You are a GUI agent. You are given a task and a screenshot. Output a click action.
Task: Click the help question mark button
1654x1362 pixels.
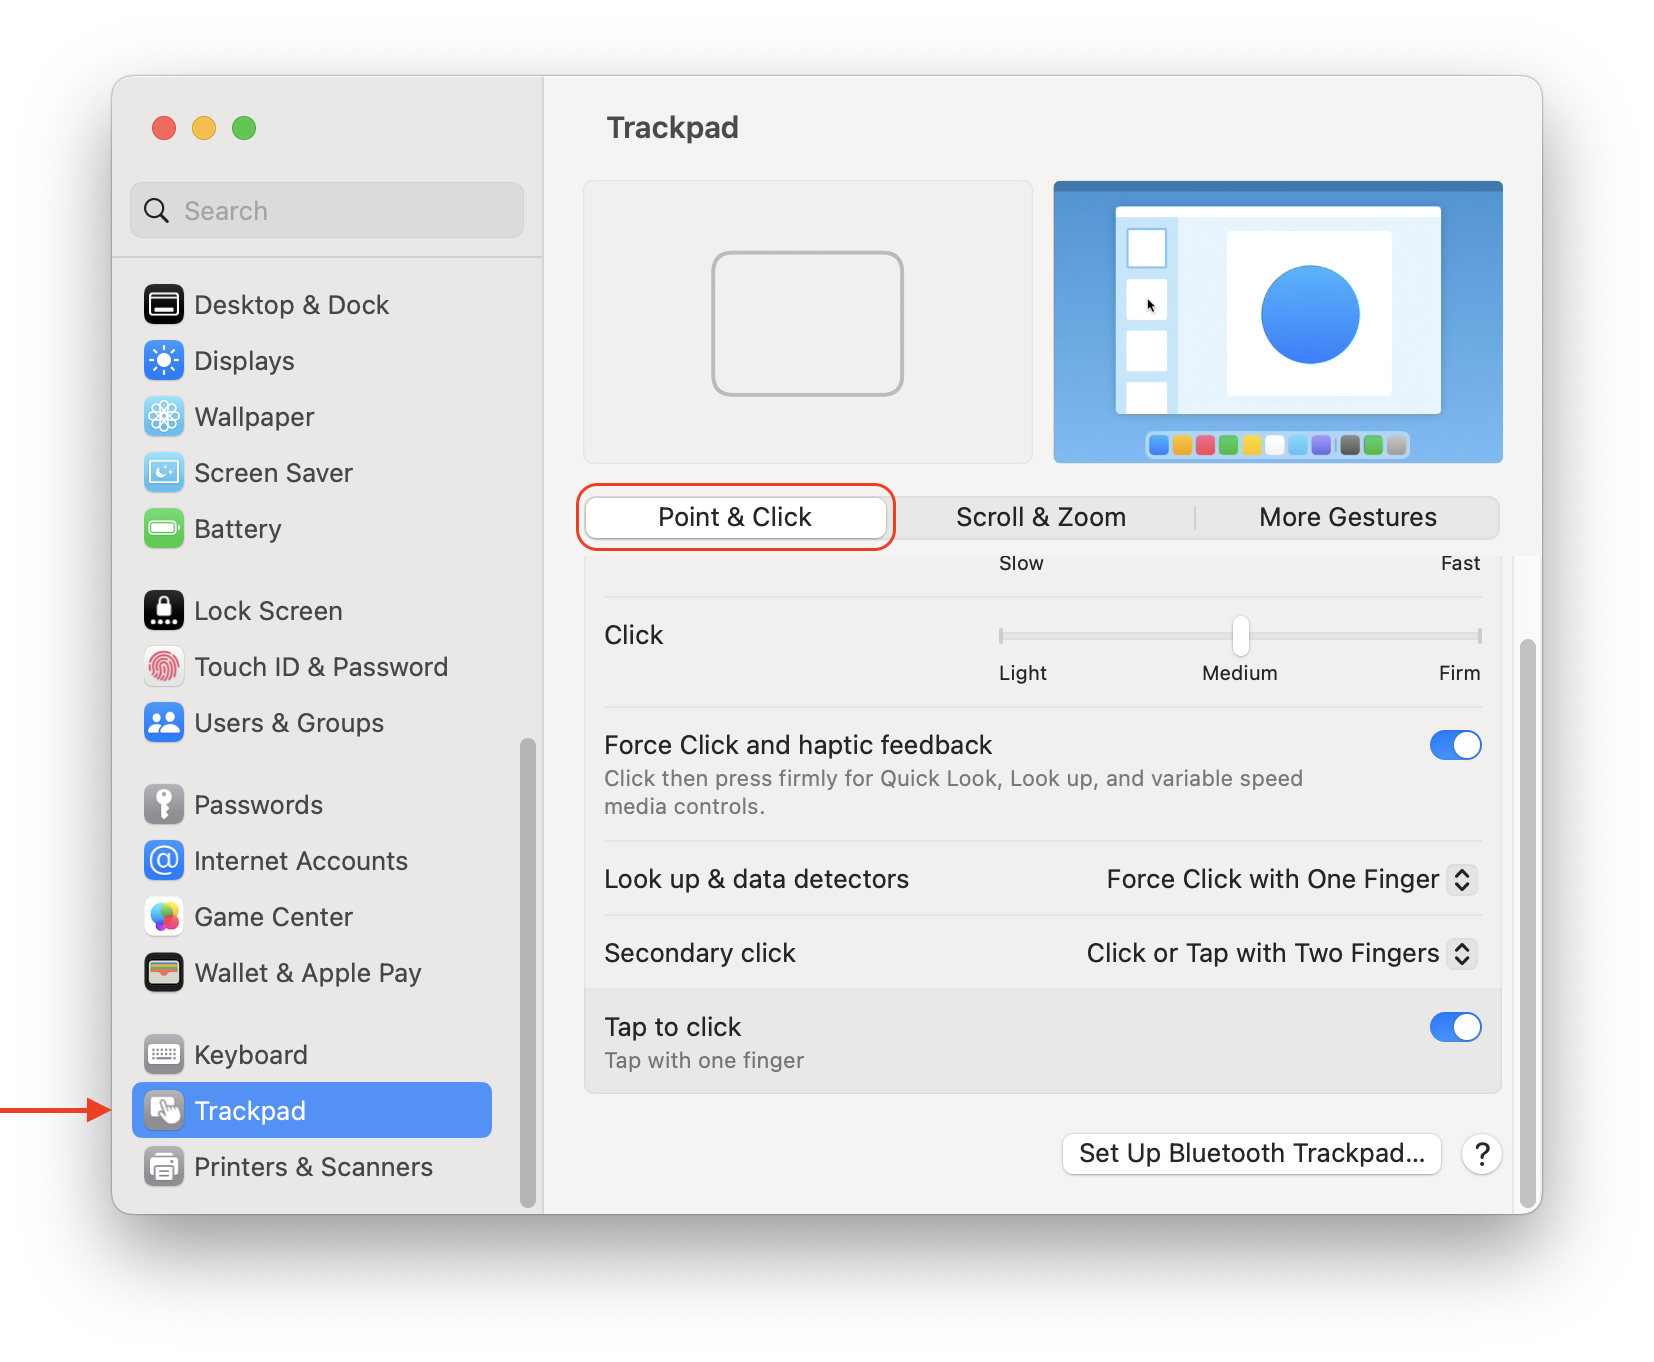click(1481, 1154)
